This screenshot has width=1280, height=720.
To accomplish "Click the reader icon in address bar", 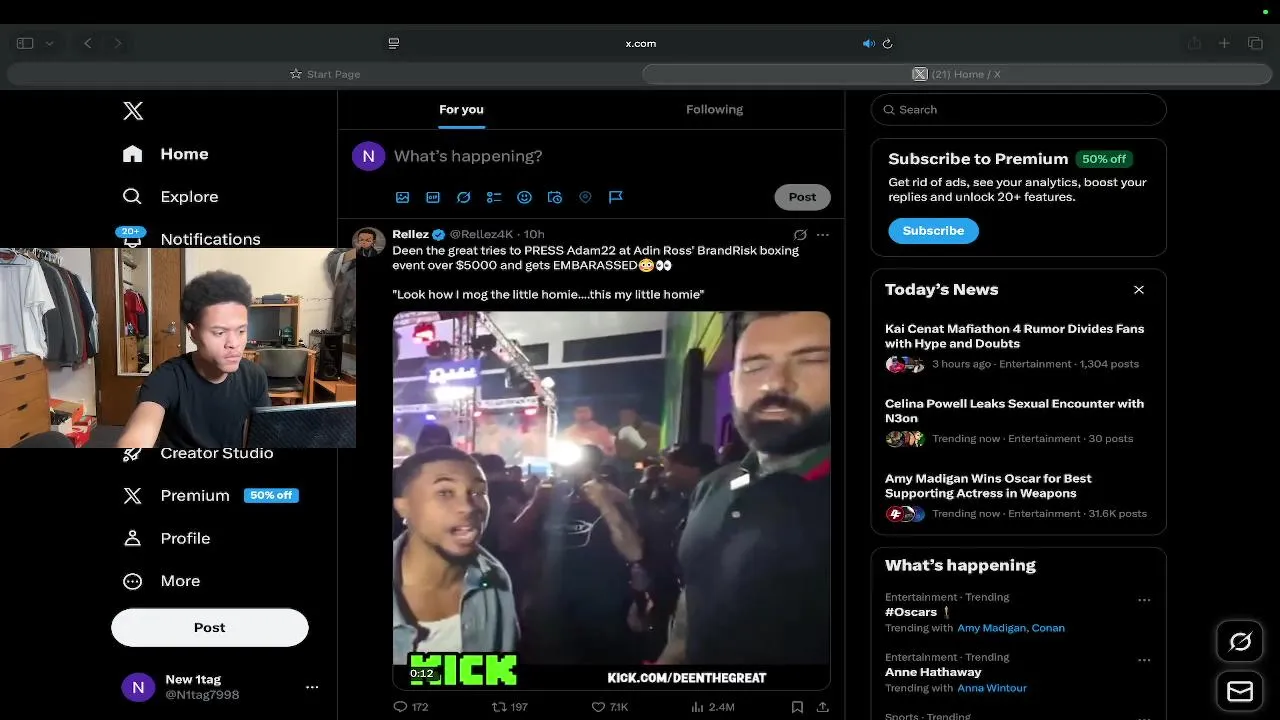I will [394, 43].
